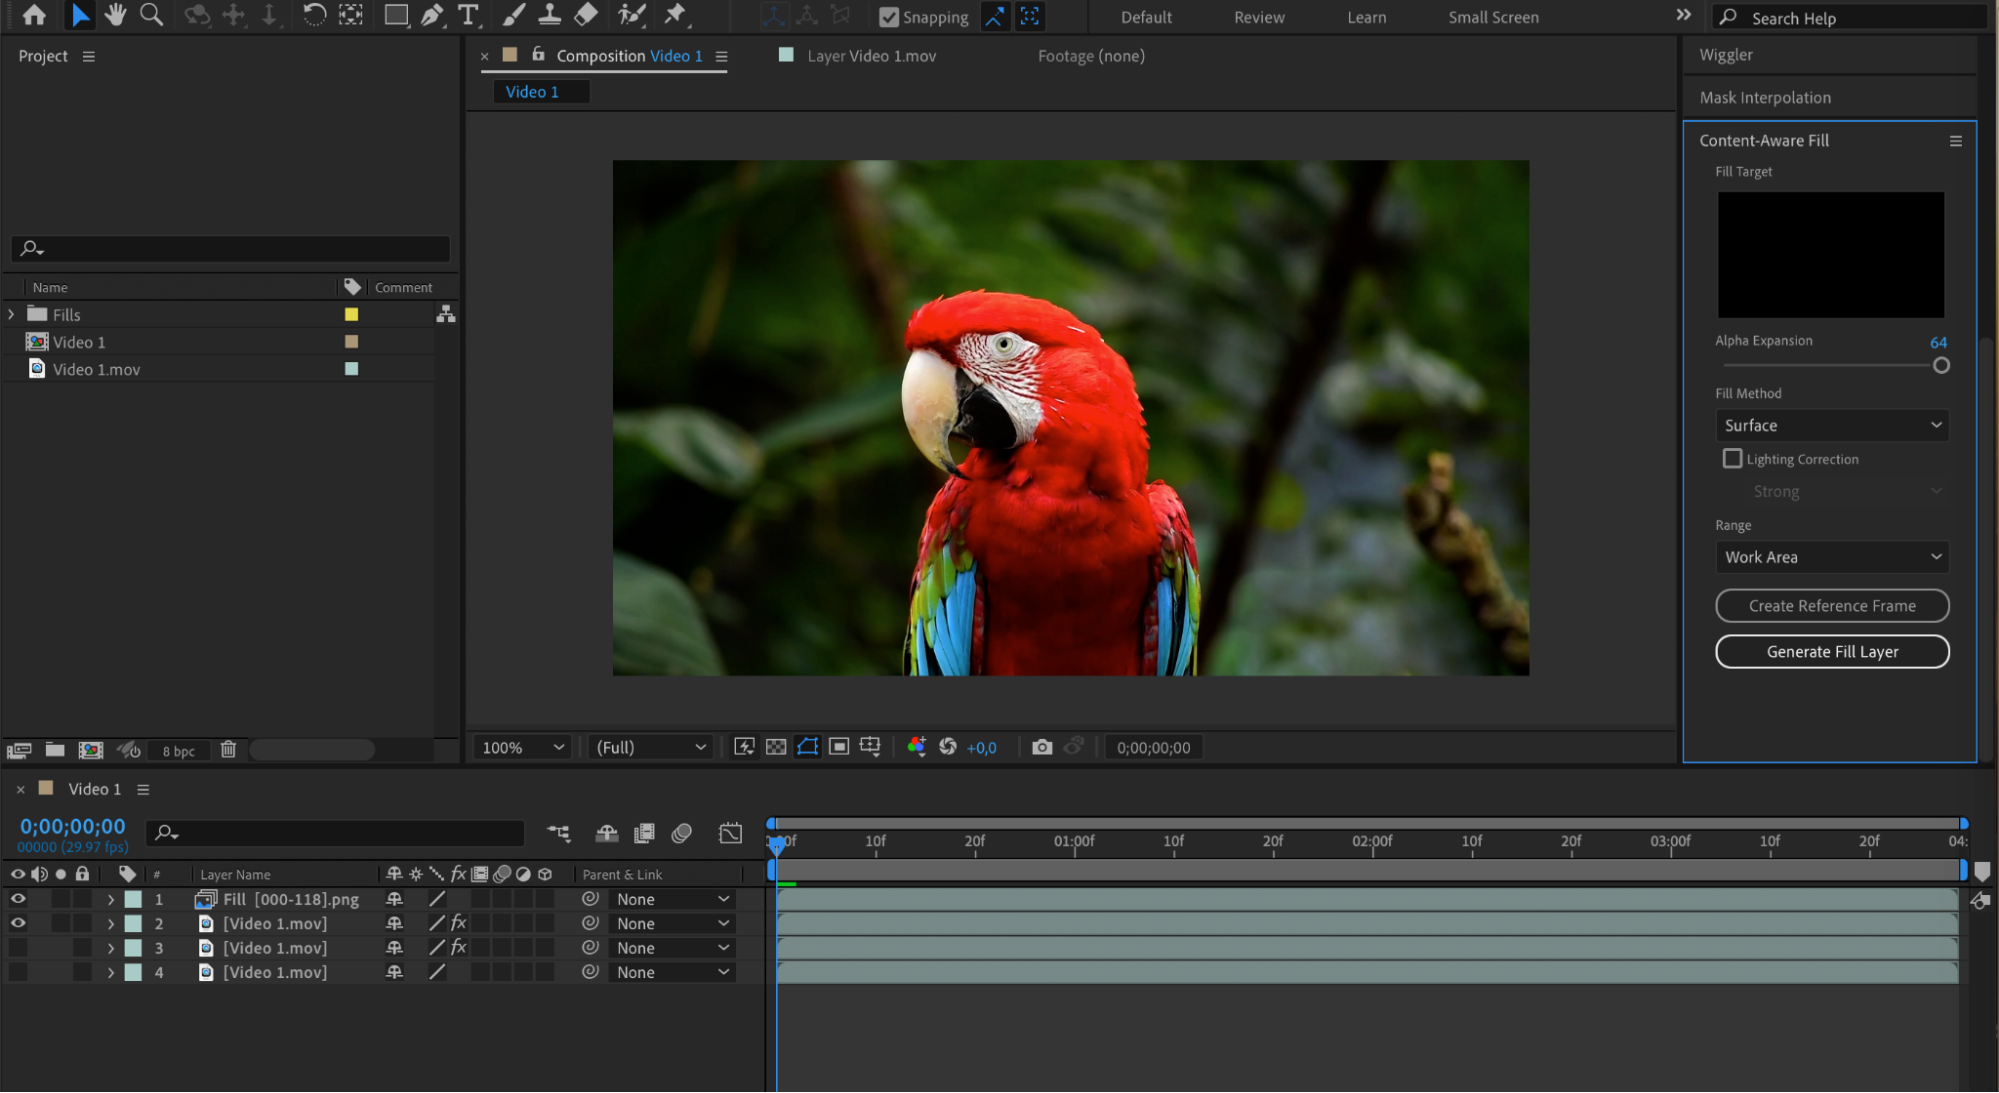The image size is (1999, 1093).
Task: Click Generate Fill Layer button
Action: [1831, 651]
